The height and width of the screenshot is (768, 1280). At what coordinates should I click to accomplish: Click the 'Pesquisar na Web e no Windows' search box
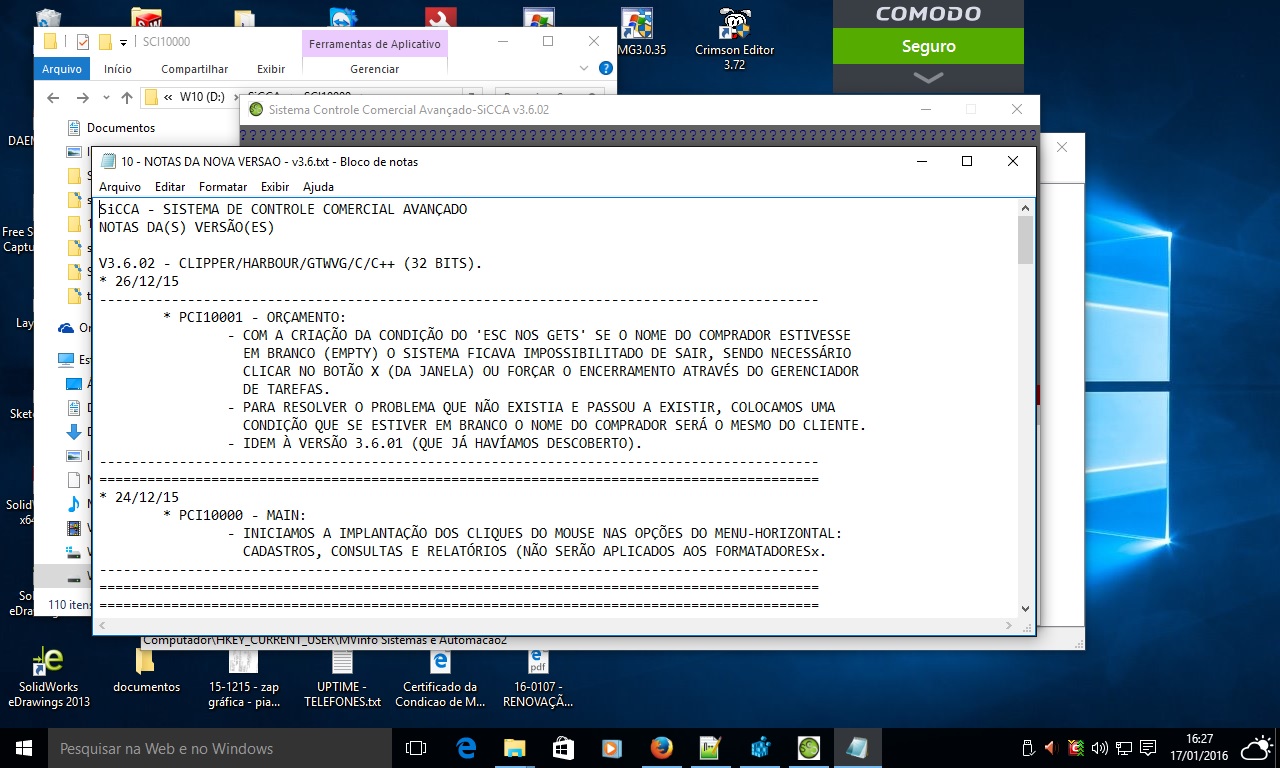[x=220, y=748]
